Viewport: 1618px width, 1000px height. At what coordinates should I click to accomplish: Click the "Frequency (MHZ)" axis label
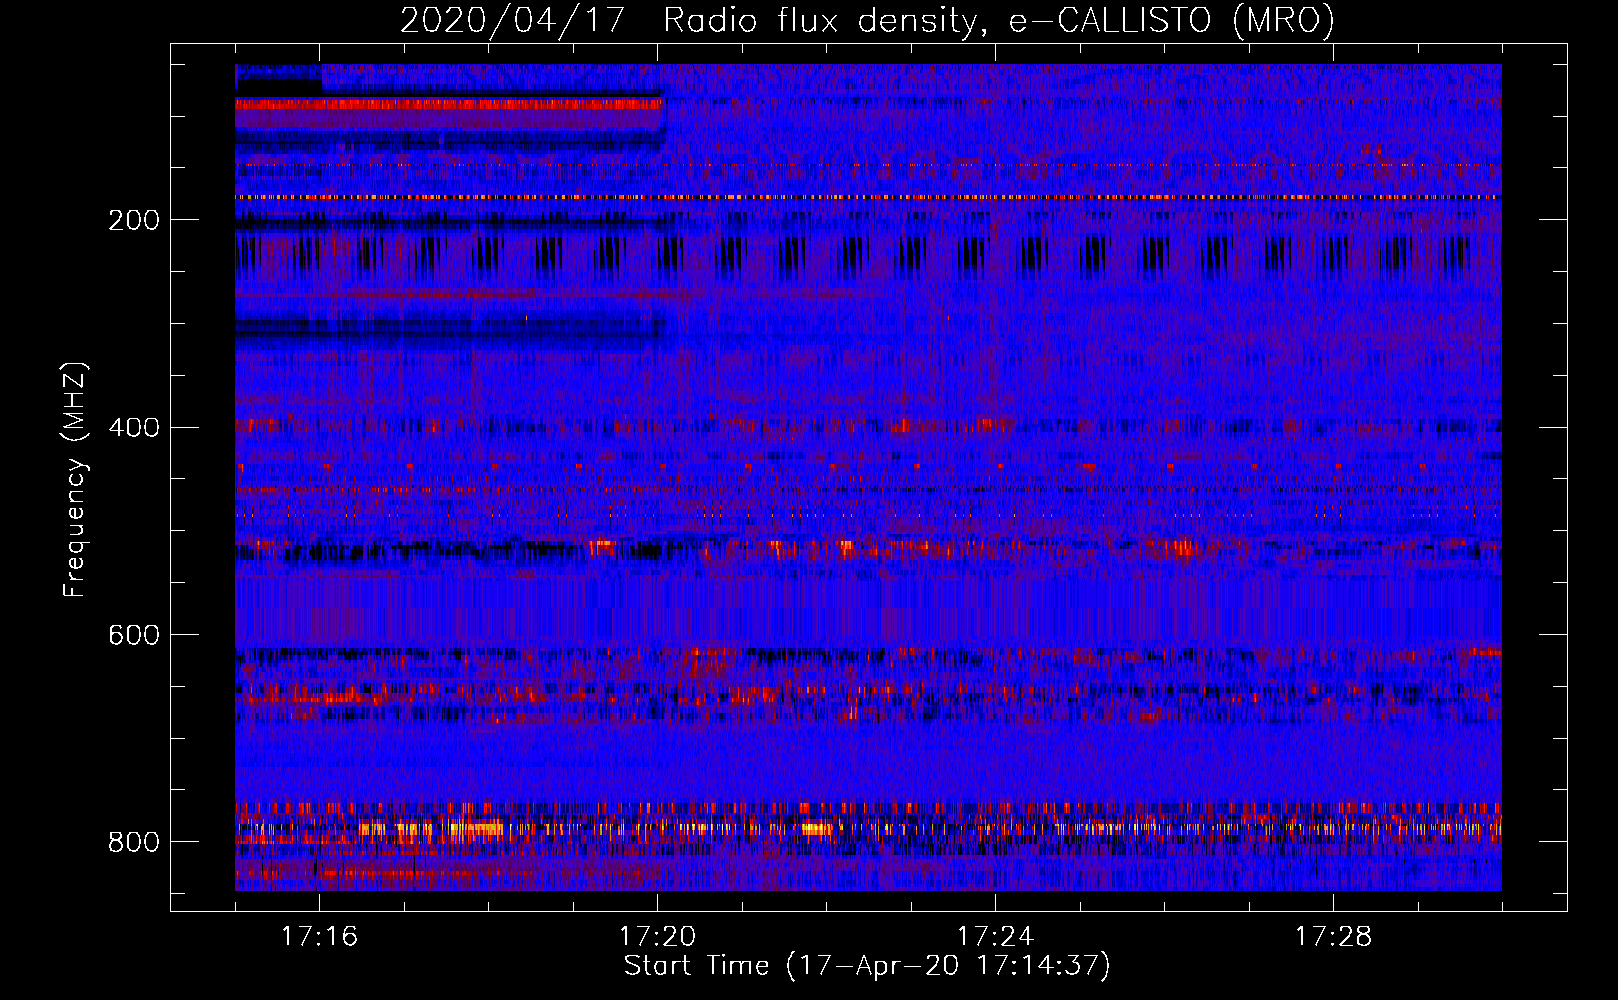(x=75, y=480)
